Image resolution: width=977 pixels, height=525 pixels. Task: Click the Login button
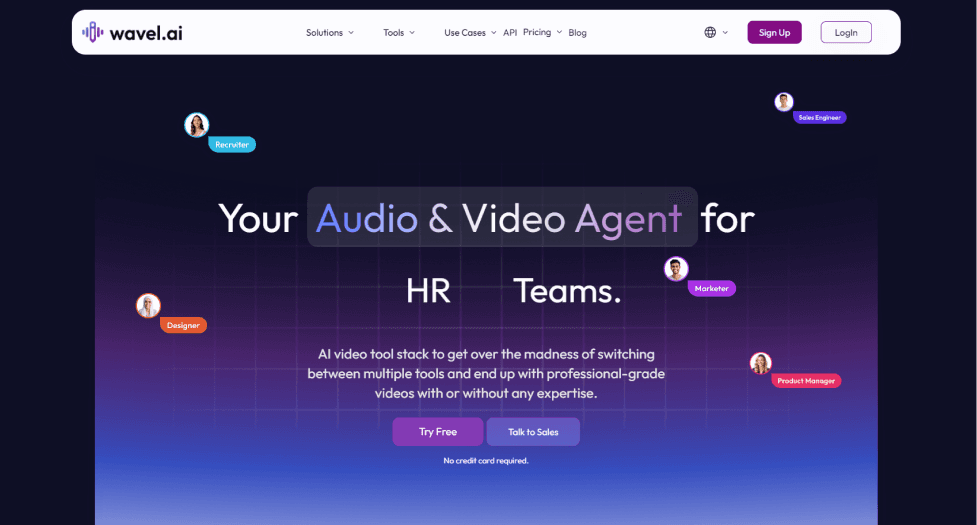(x=846, y=32)
